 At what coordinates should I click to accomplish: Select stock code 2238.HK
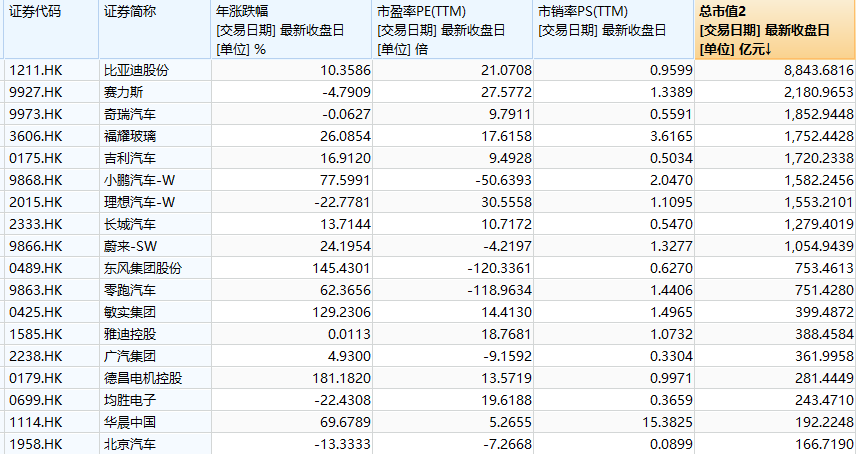(x=36, y=356)
